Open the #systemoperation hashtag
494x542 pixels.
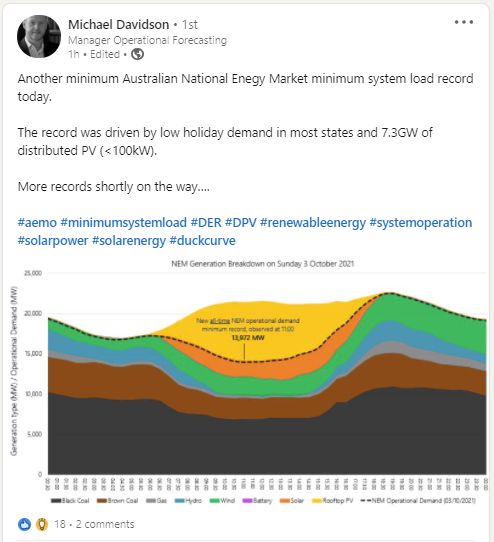pos(421,222)
